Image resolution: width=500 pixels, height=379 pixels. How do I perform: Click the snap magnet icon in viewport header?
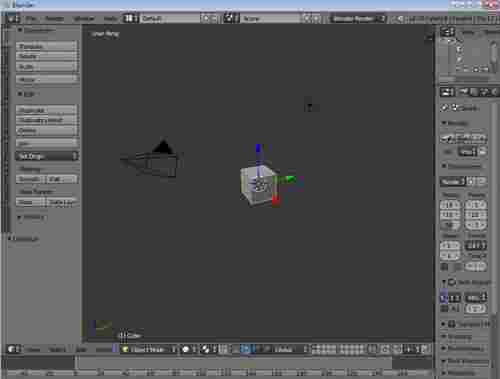[397, 349]
